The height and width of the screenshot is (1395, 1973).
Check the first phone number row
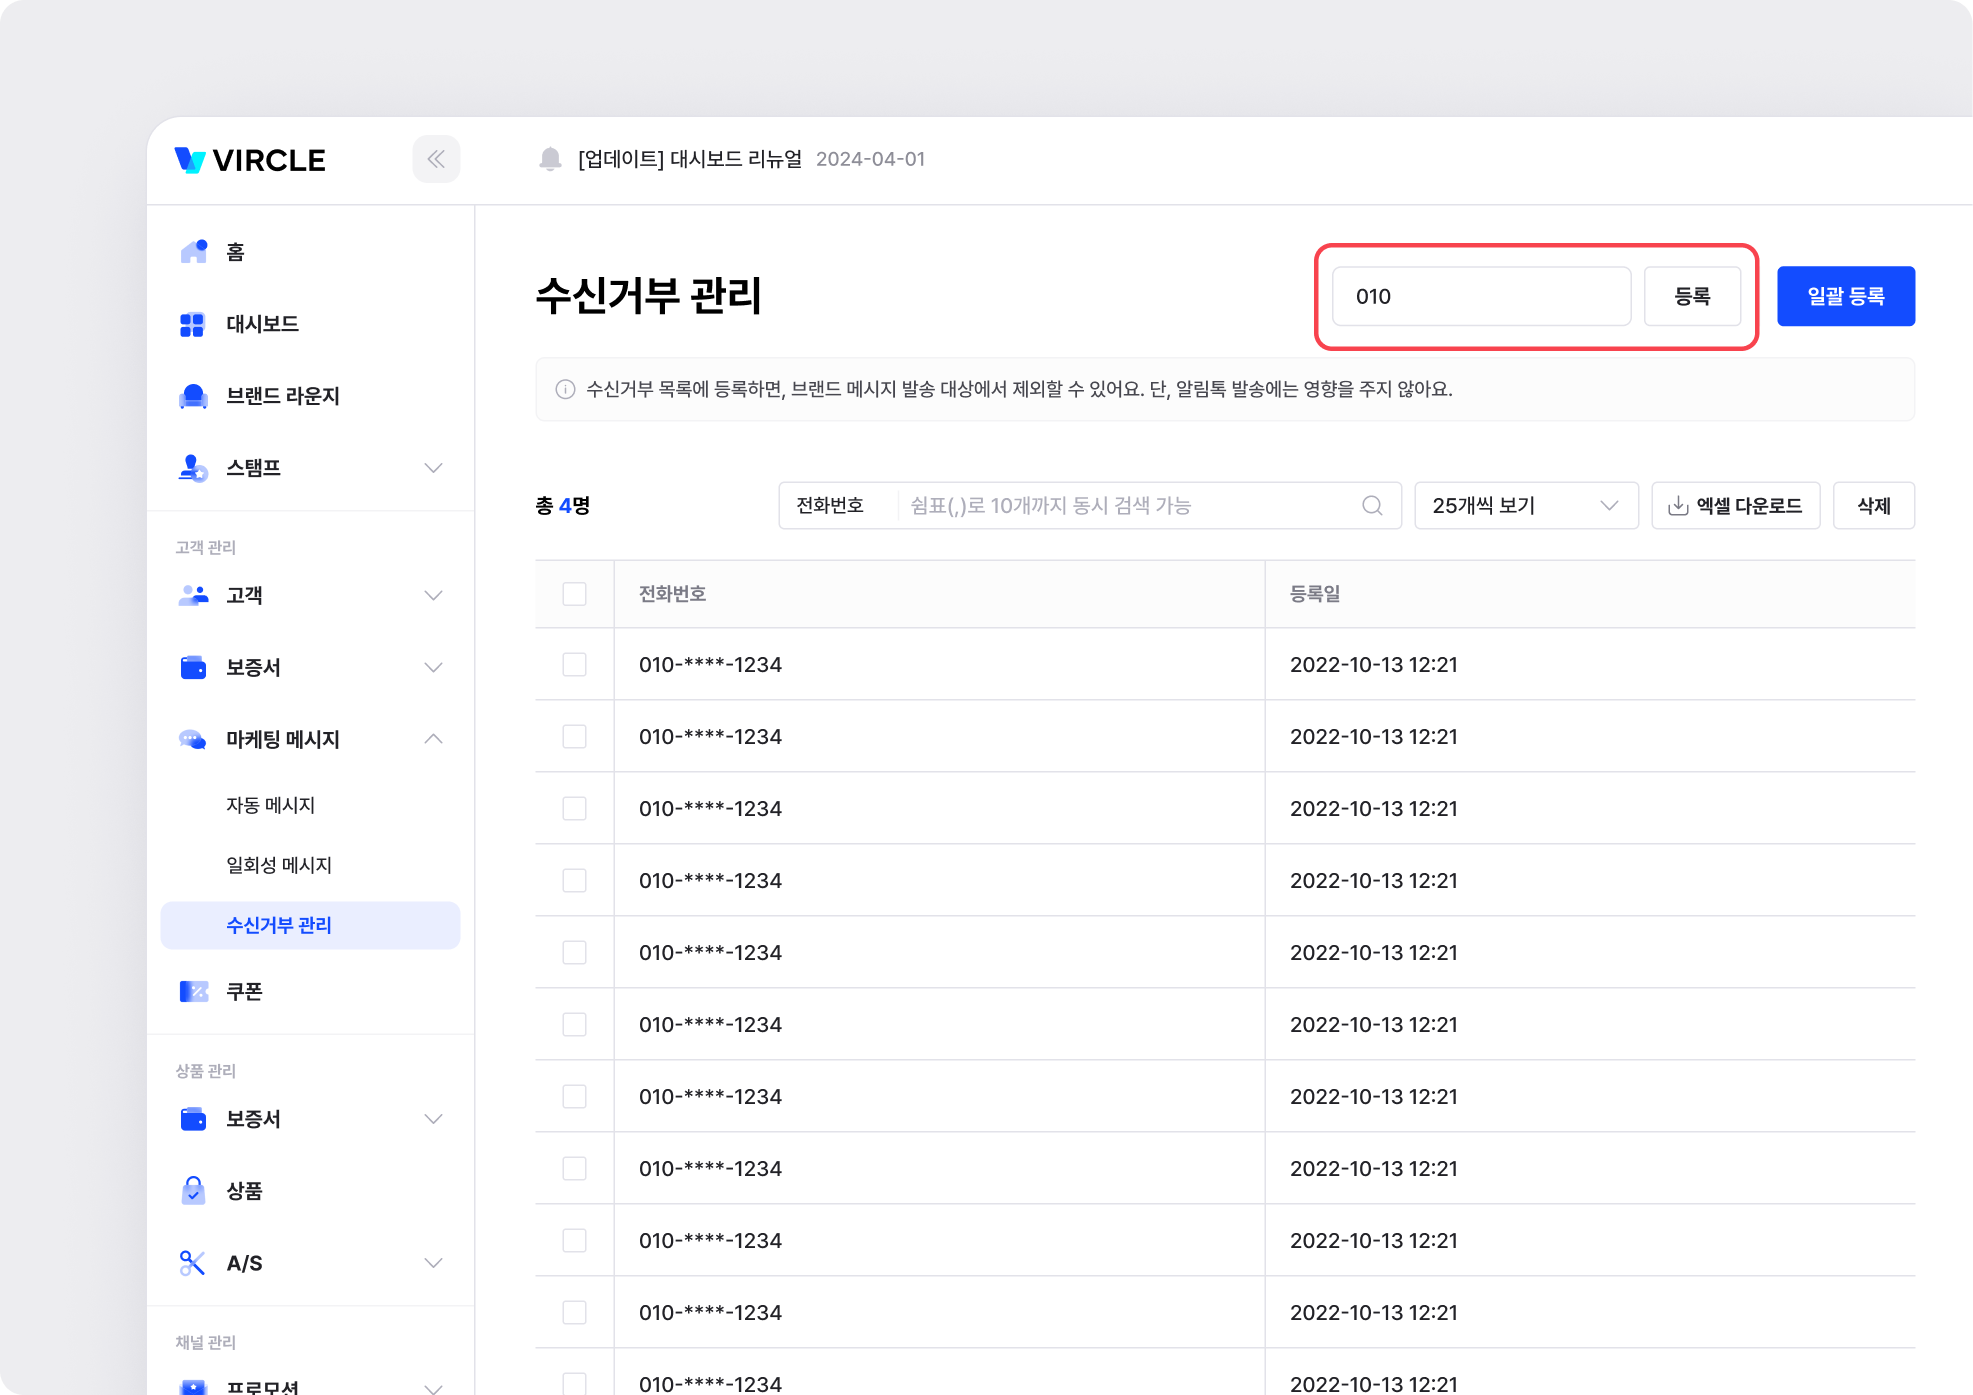coord(574,665)
